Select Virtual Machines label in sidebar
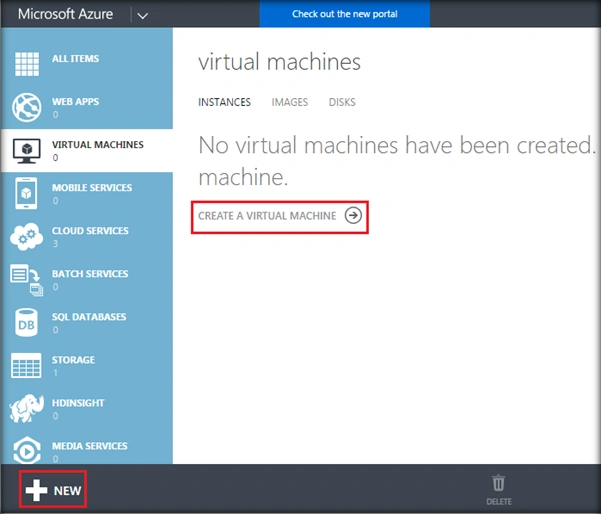The image size is (601, 514). [98, 145]
